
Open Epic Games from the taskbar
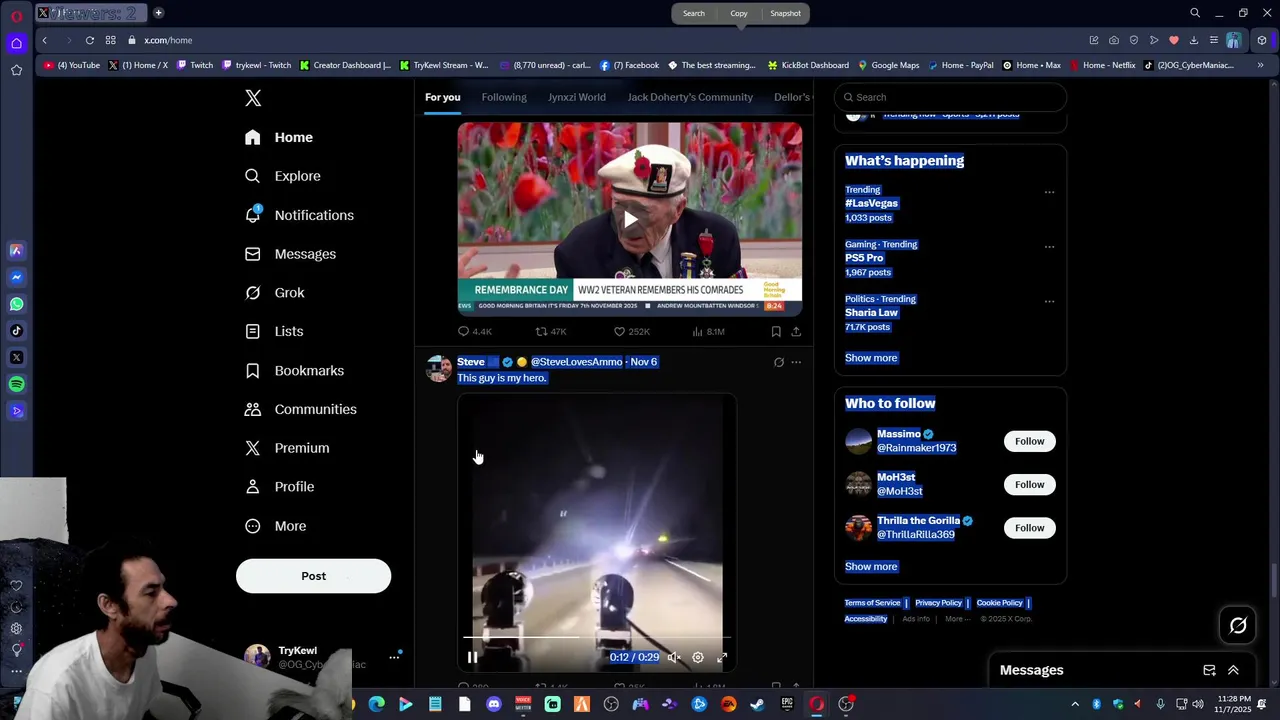click(787, 704)
